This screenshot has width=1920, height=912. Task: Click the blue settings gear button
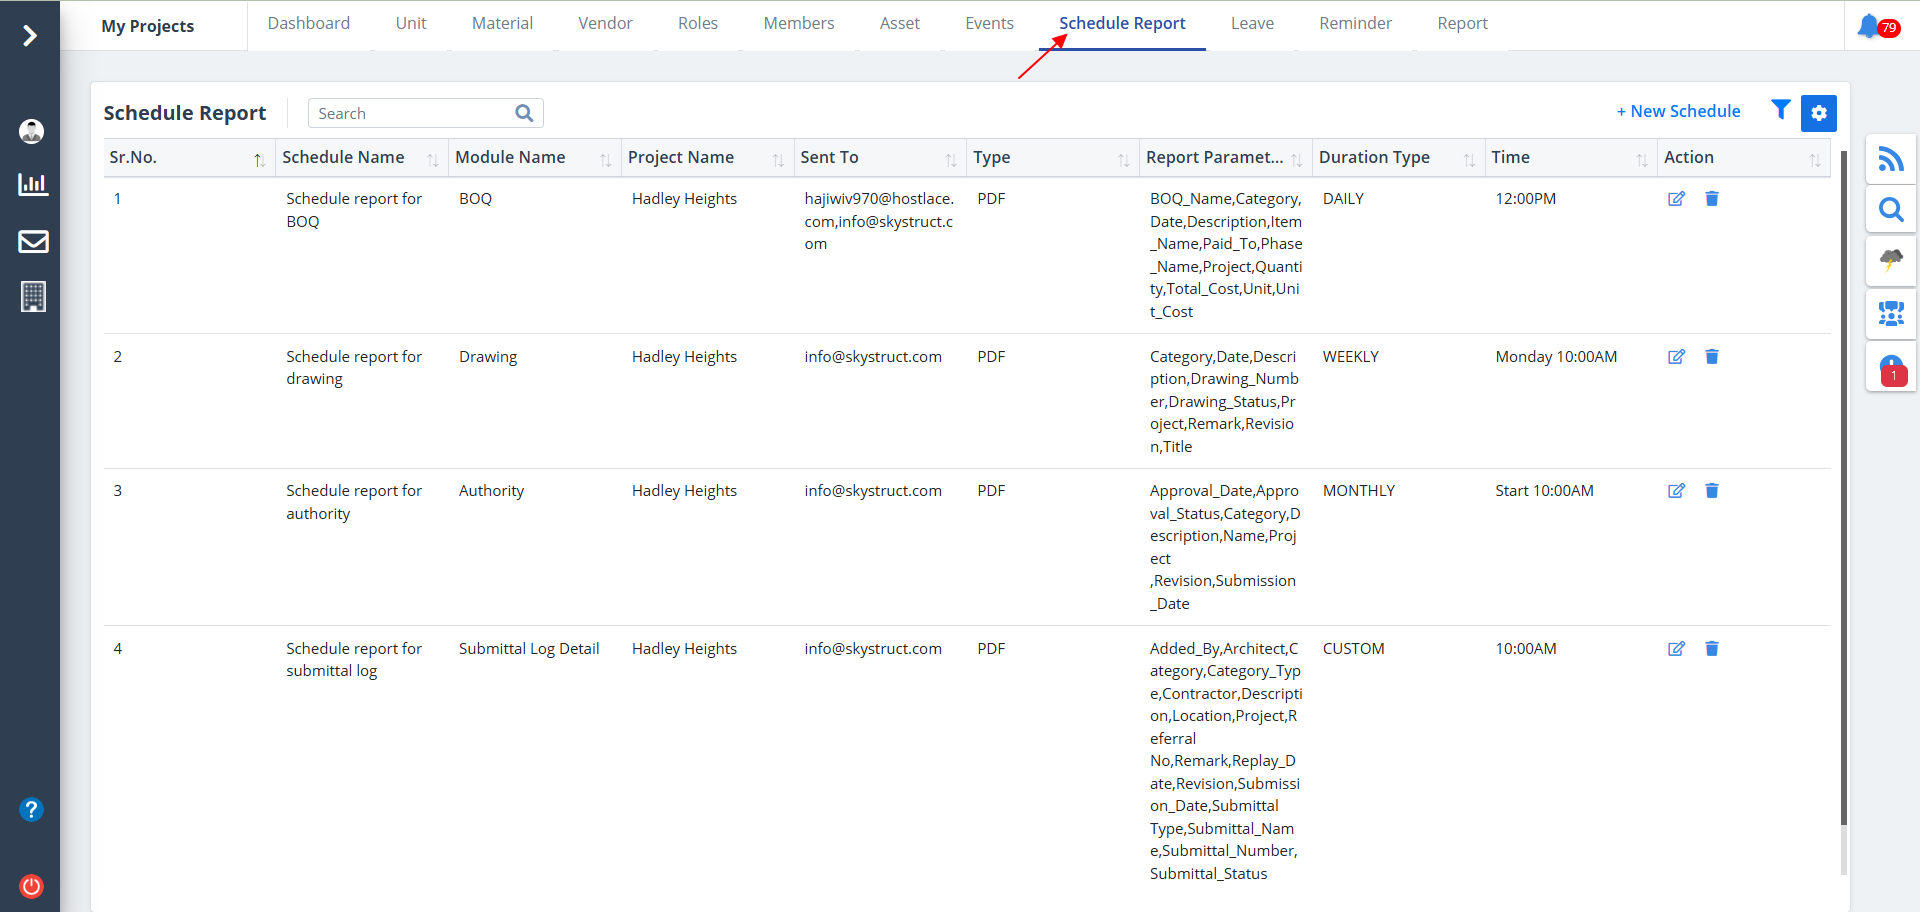coord(1818,113)
